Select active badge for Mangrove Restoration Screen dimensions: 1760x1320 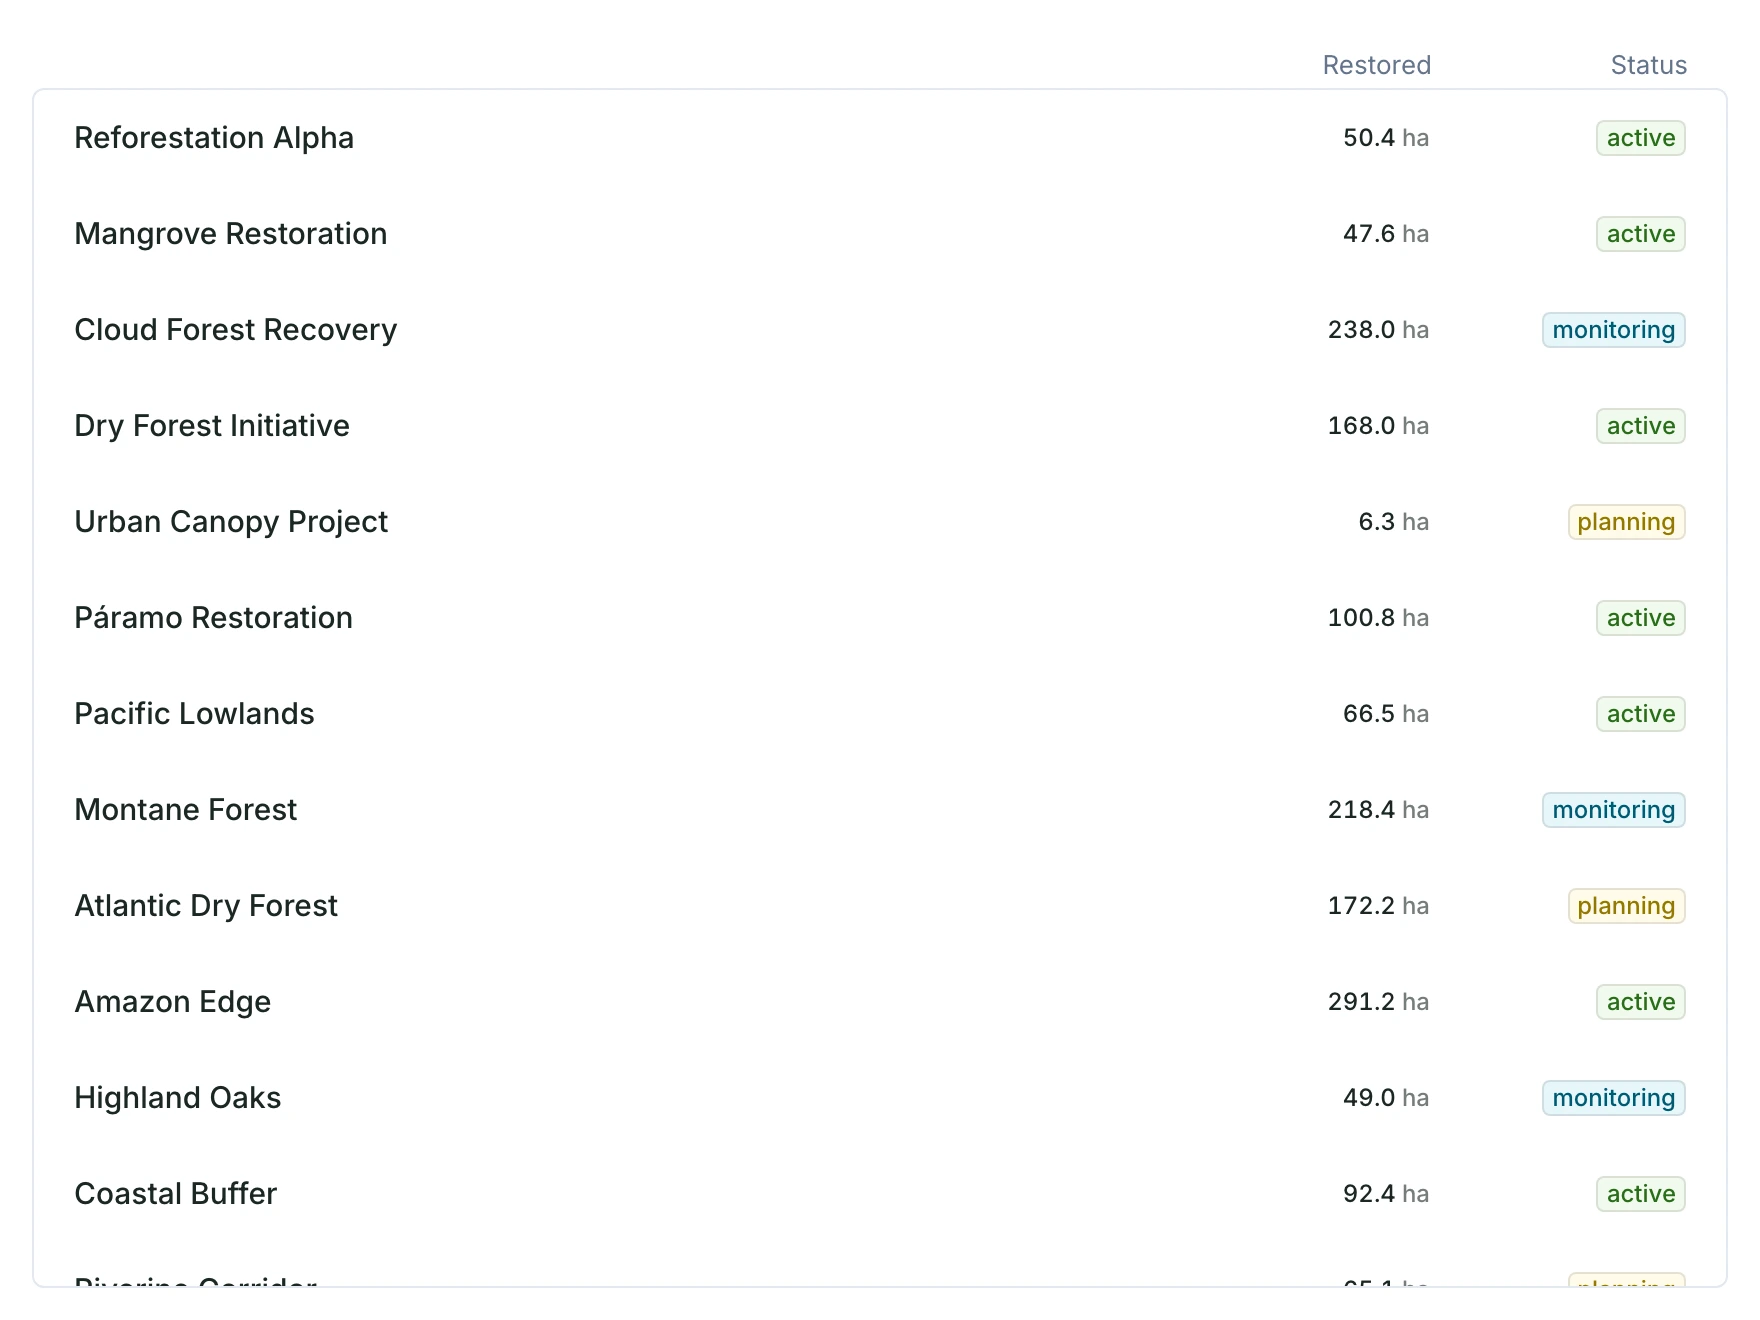click(1641, 234)
